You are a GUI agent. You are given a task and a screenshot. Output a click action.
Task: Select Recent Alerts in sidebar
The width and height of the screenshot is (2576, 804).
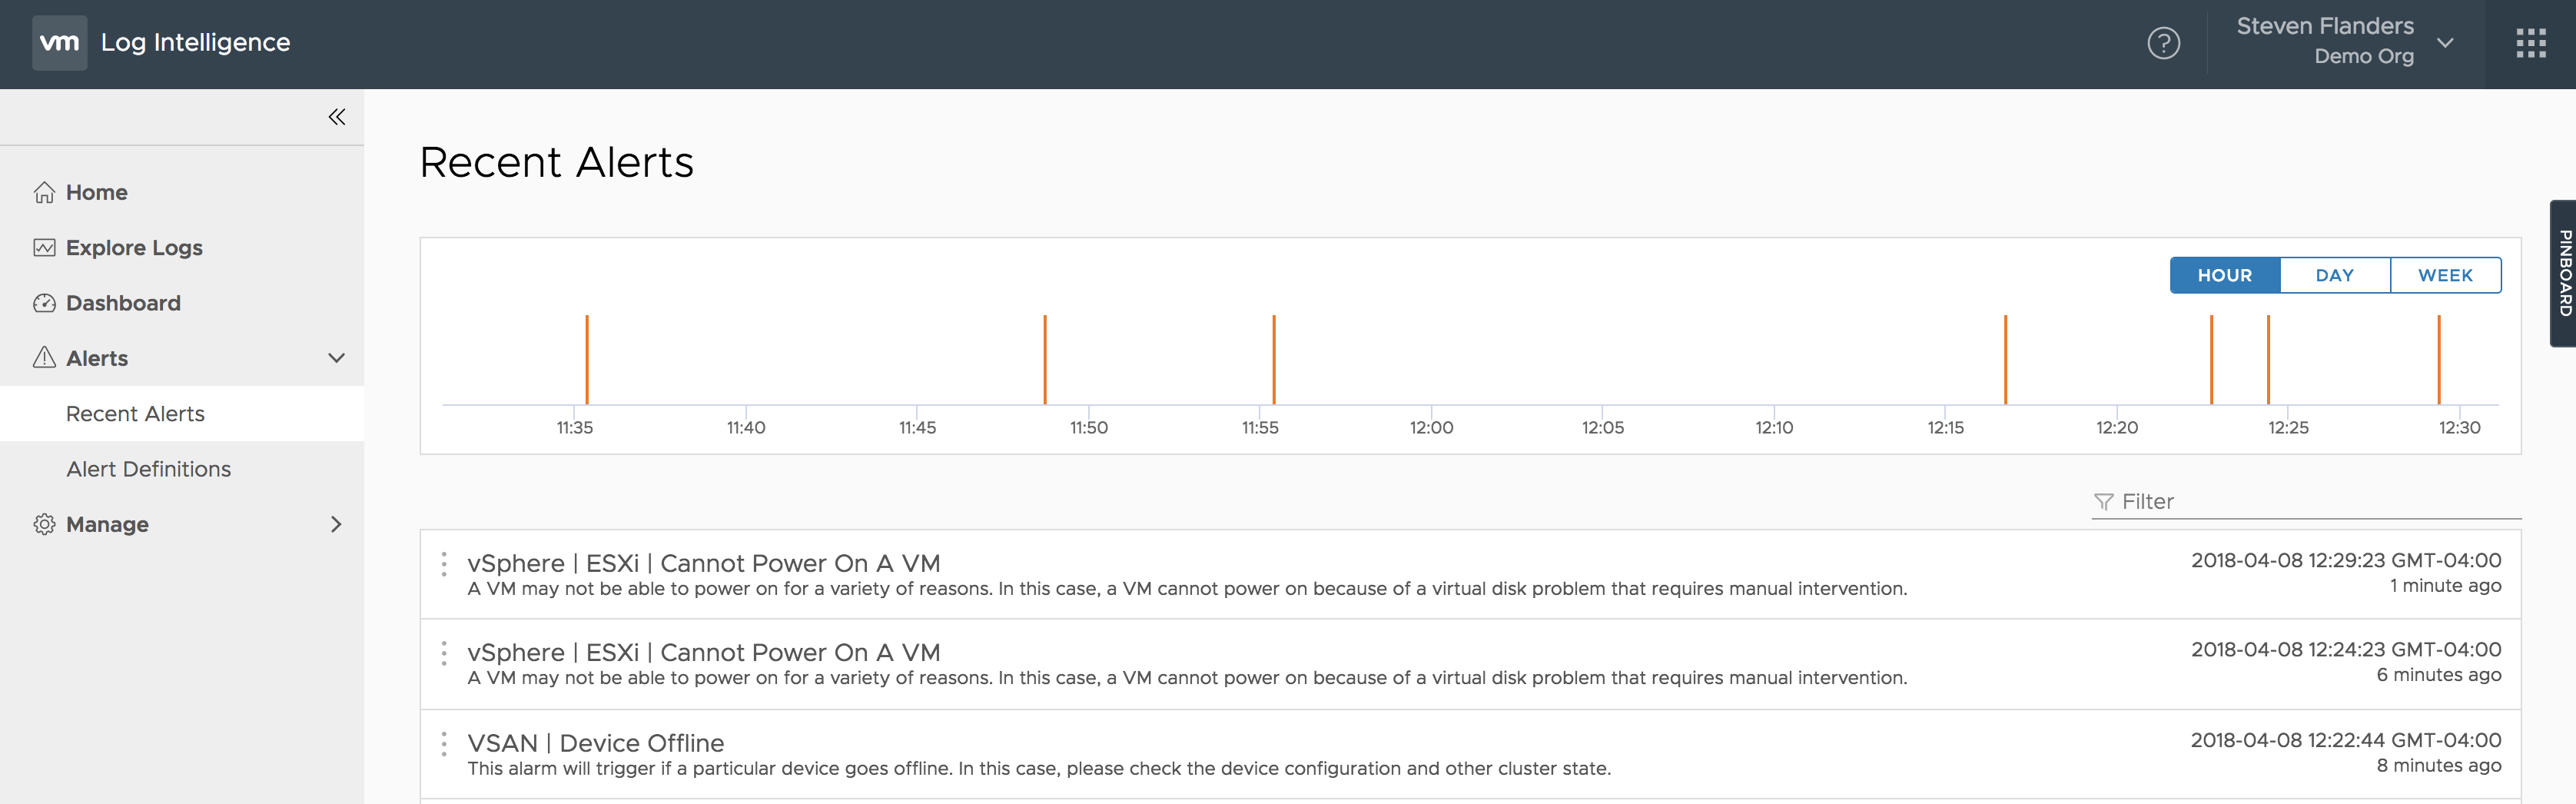point(135,414)
